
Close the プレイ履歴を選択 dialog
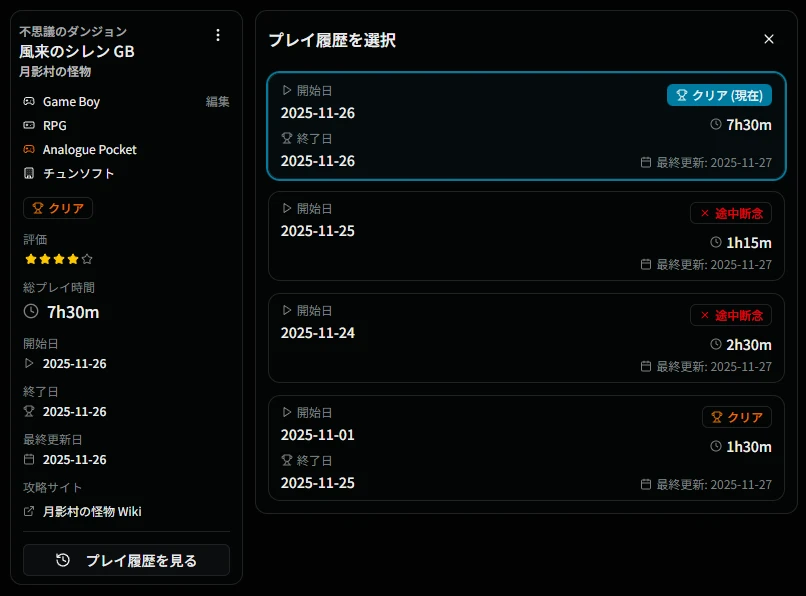pyautogui.click(x=768, y=39)
